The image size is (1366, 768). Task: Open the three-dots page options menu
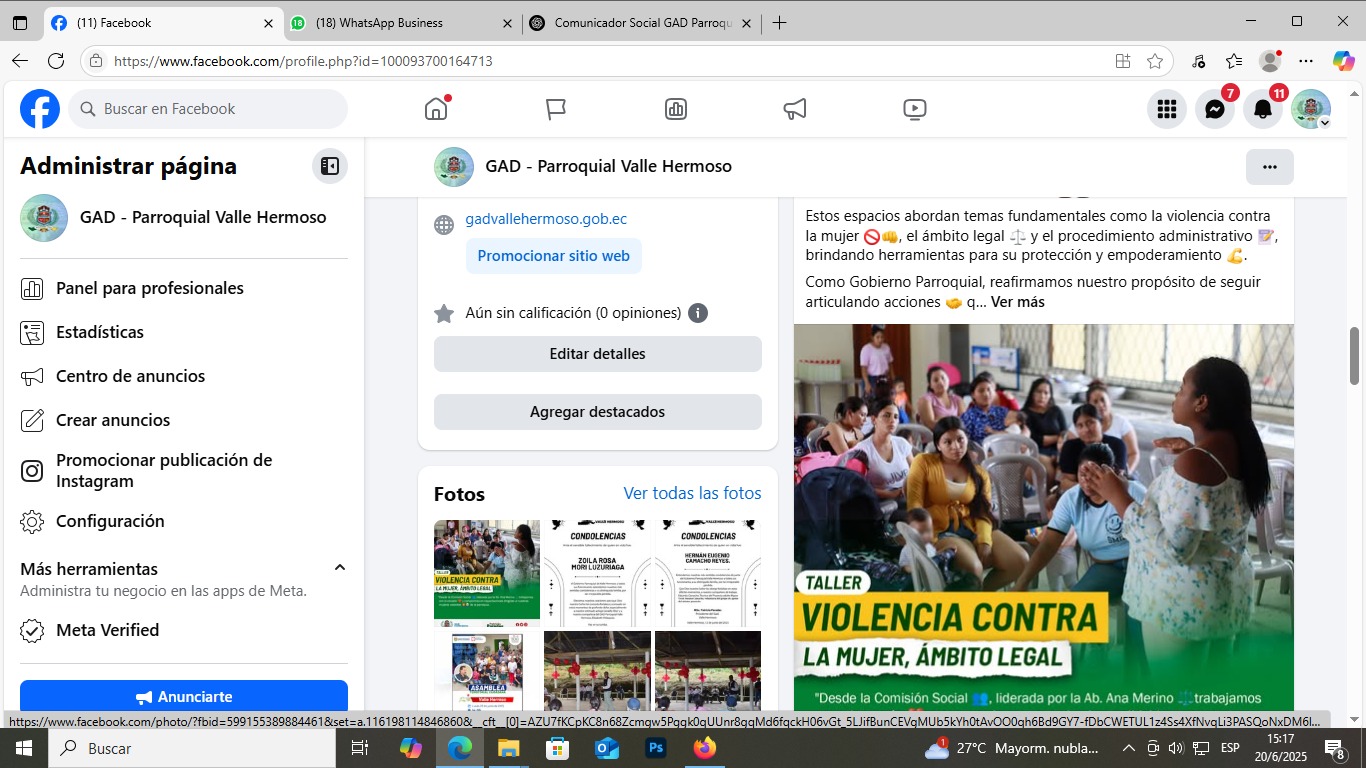[1269, 167]
